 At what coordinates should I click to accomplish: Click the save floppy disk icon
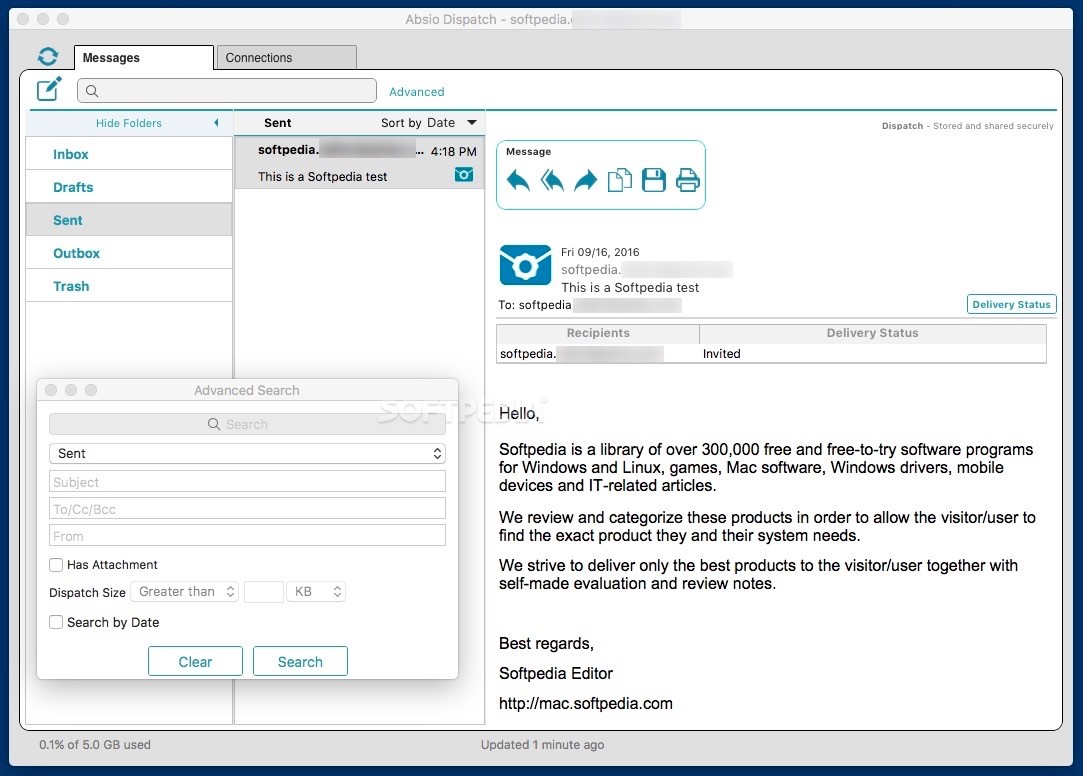(x=653, y=180)
